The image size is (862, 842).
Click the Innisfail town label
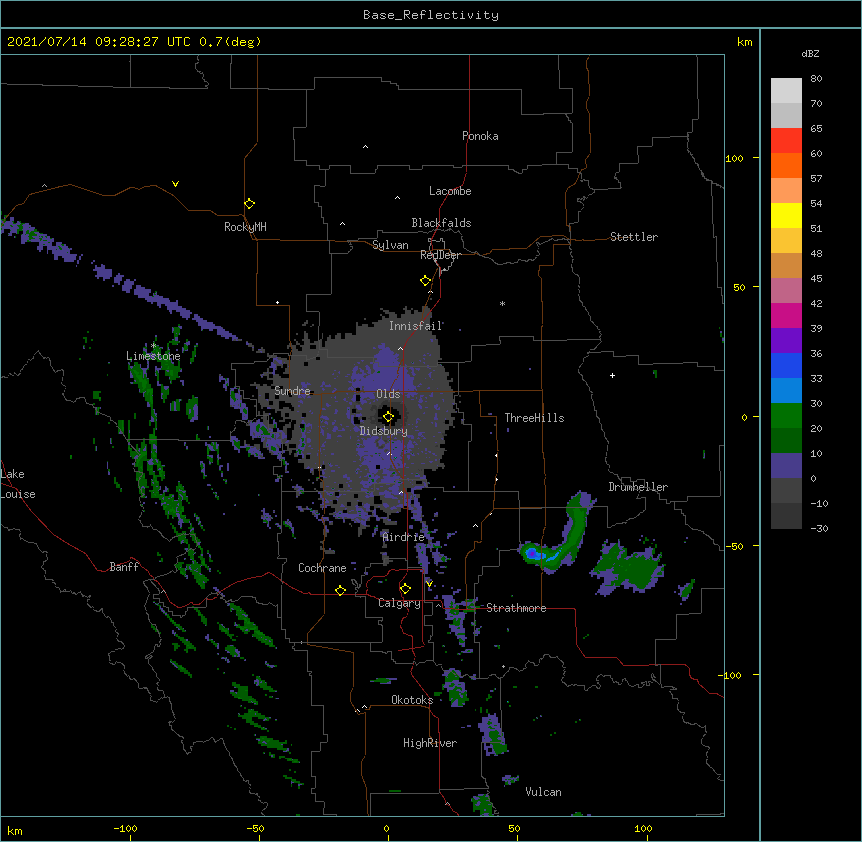(x=416, y=326)
